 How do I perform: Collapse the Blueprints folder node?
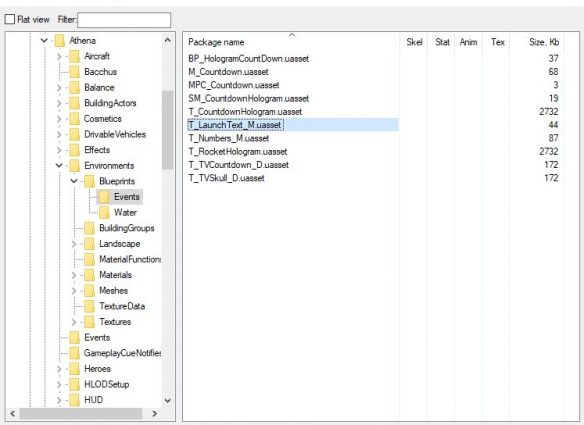74,181
